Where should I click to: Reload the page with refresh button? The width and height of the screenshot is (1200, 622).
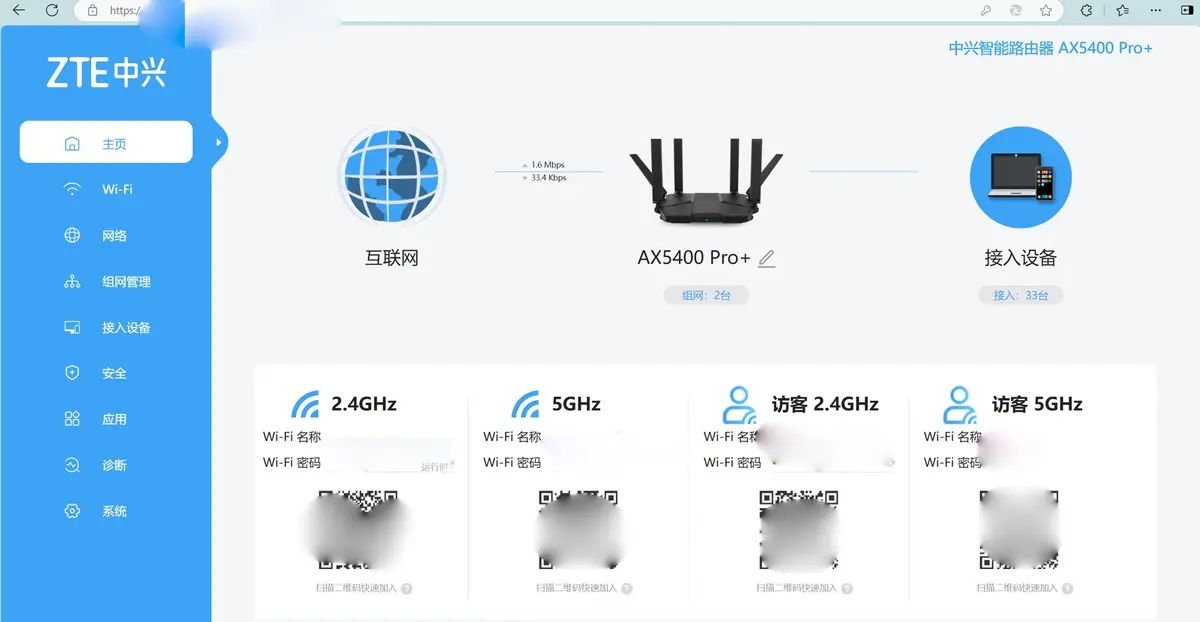point(52,10)
